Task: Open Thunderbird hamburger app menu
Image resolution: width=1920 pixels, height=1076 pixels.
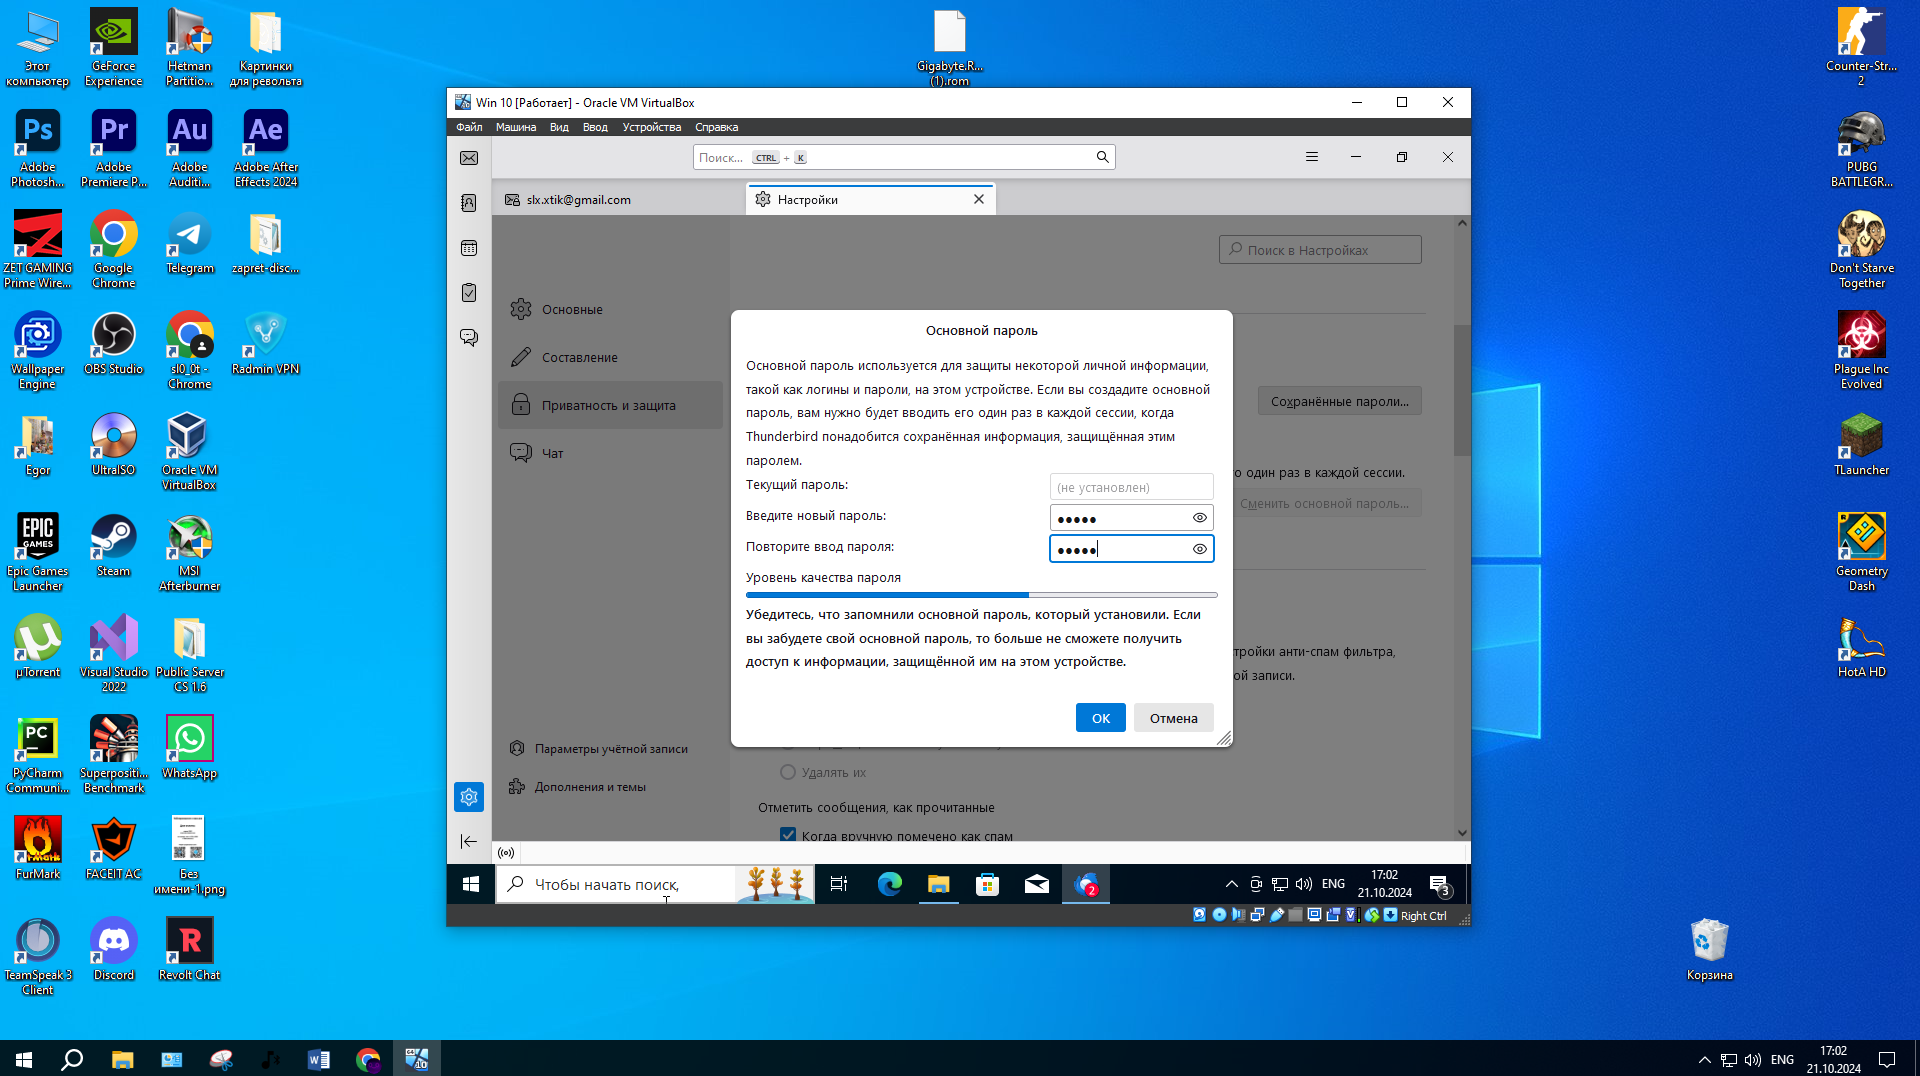Action: tap(1312, 157)
